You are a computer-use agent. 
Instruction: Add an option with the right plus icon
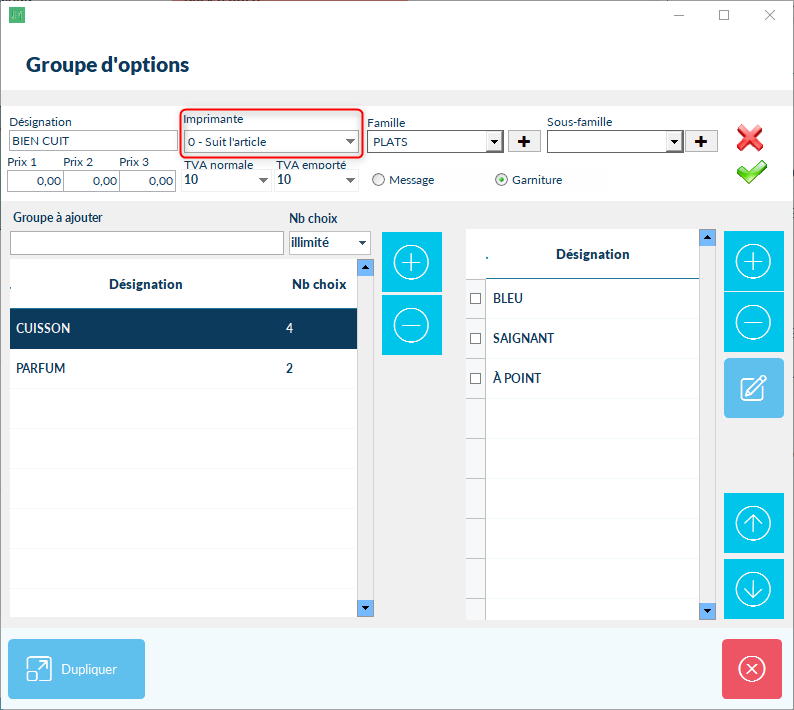pos(753,260)
